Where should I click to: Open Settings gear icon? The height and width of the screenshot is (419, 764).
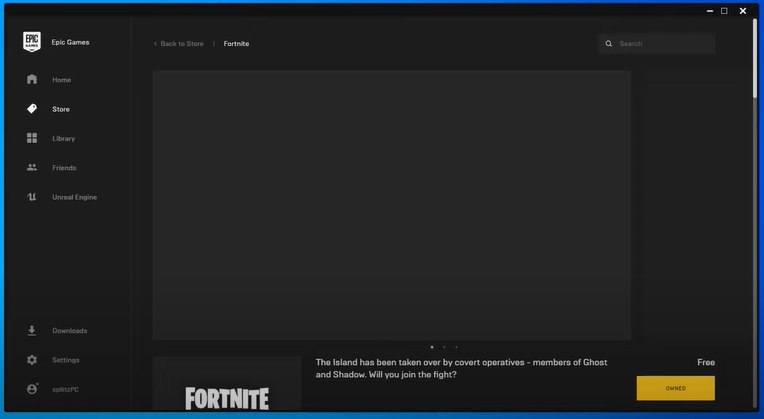[x=32, y=360]
